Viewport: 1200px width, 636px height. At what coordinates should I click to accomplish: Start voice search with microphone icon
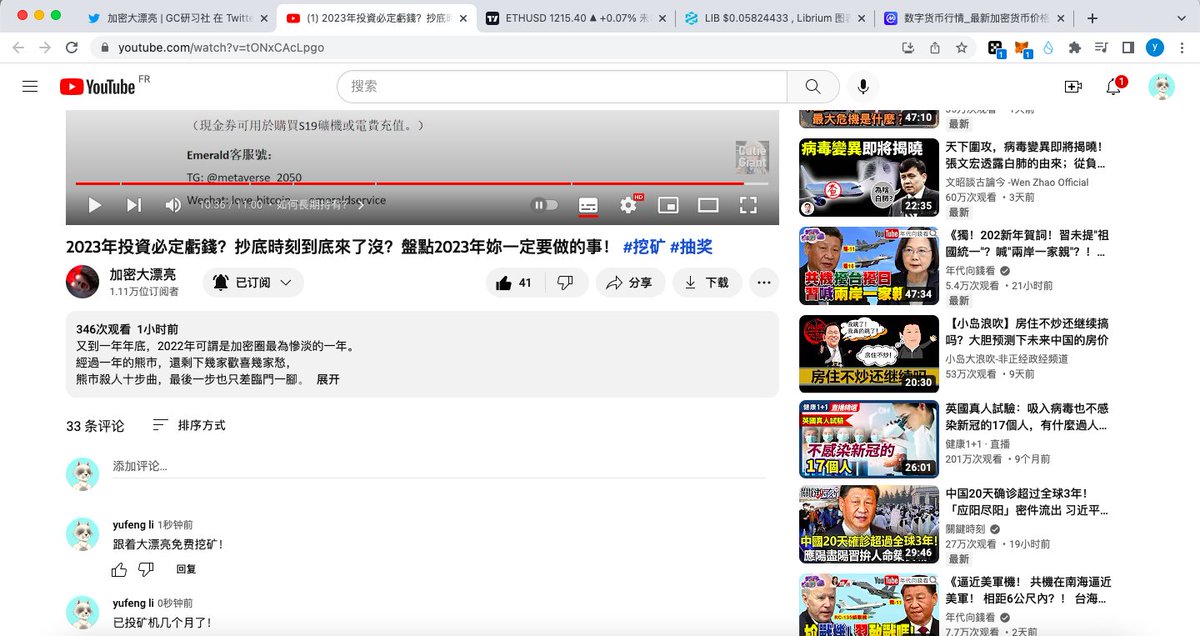click(863, 87)
